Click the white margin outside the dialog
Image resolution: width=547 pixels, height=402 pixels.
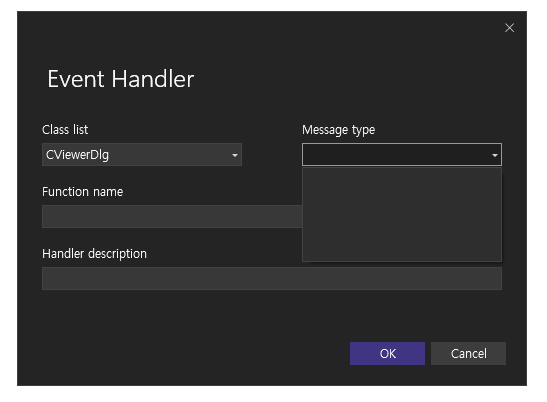(x=272, y=394)
